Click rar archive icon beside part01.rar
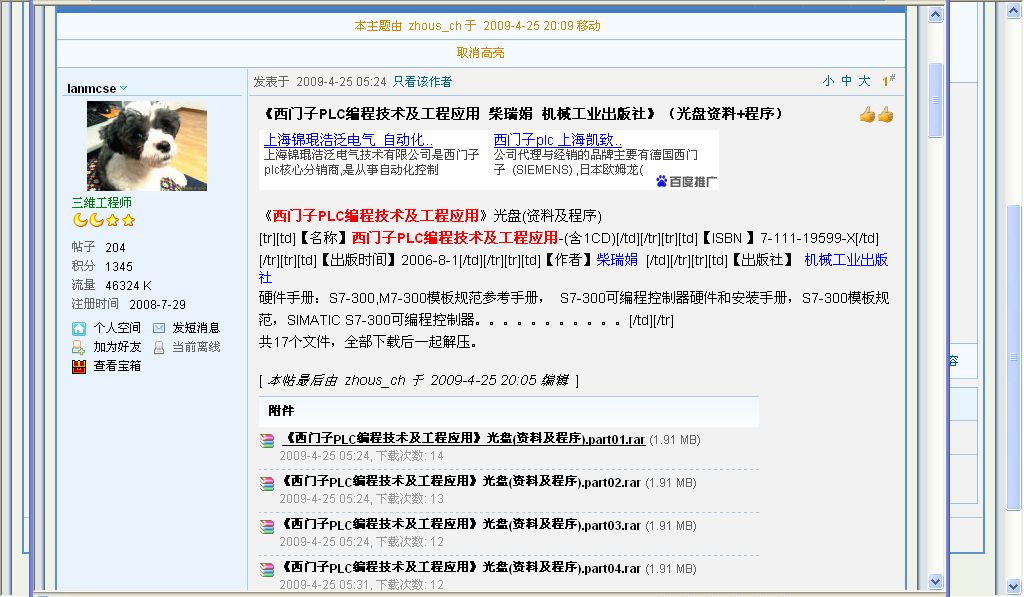 267,441
